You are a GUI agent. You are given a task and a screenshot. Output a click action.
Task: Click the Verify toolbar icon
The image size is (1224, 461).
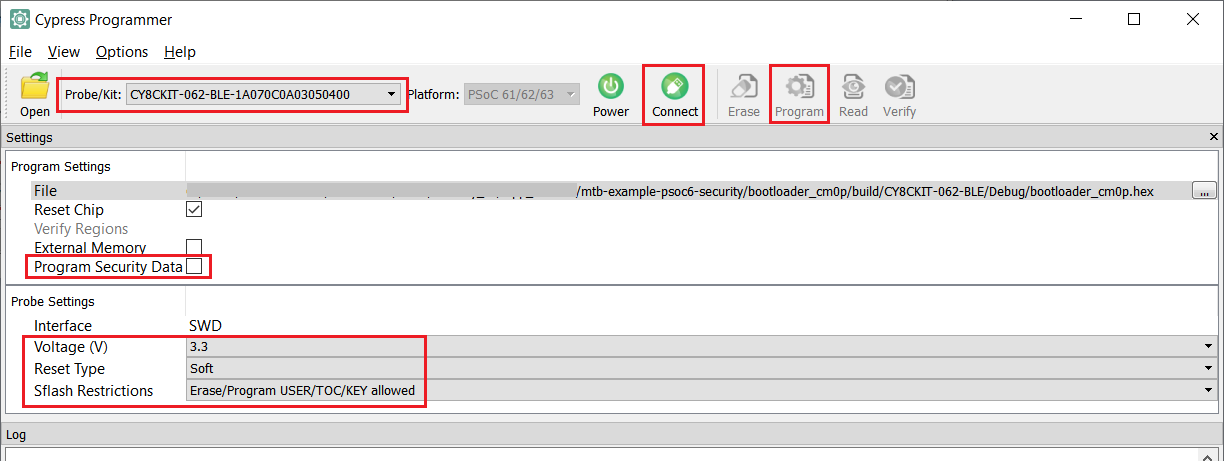[x=899, y=86]
